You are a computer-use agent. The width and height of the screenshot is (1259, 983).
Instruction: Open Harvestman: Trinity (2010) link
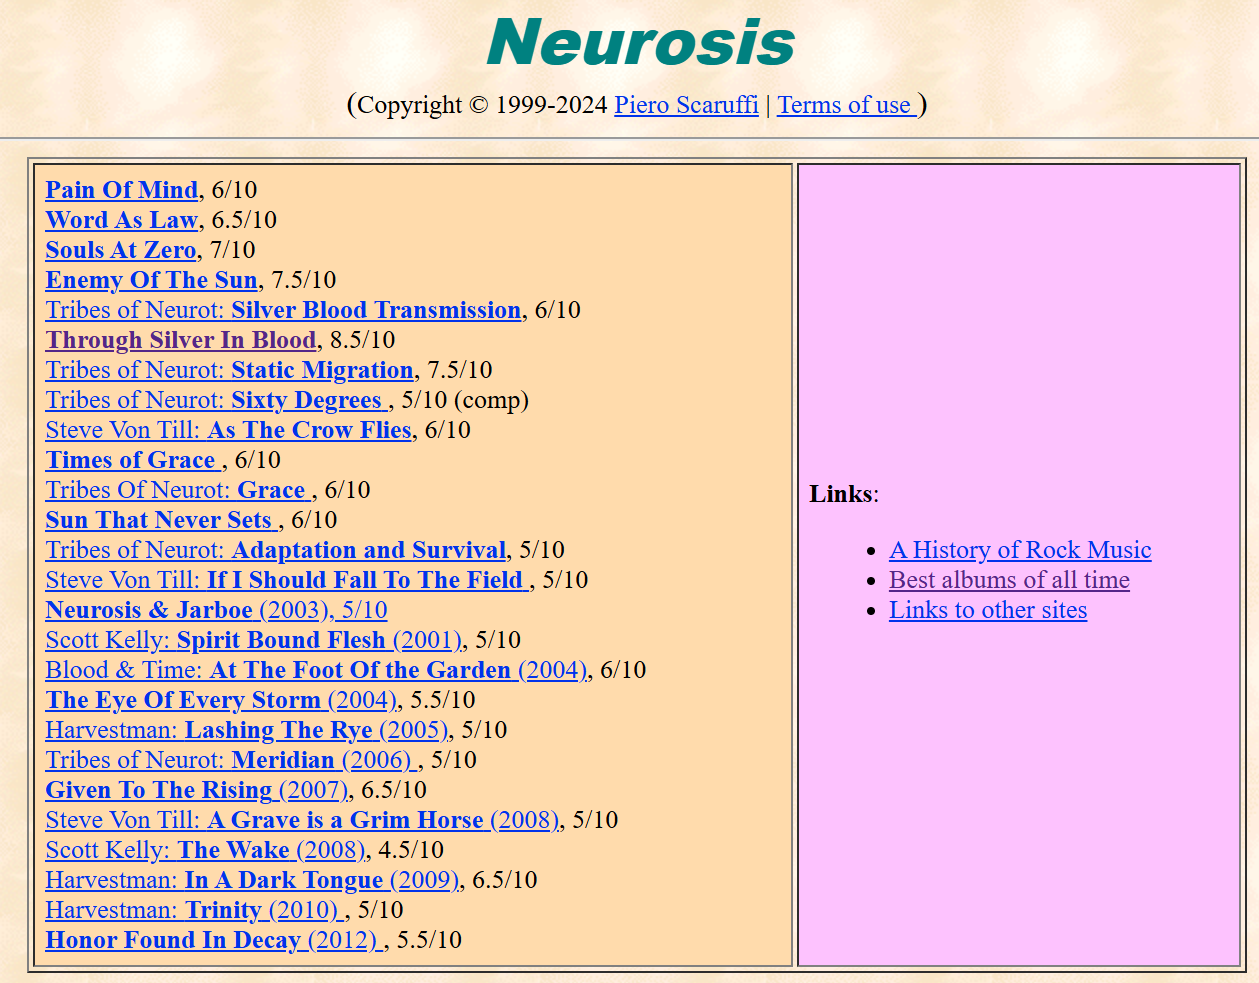[196, 910]
